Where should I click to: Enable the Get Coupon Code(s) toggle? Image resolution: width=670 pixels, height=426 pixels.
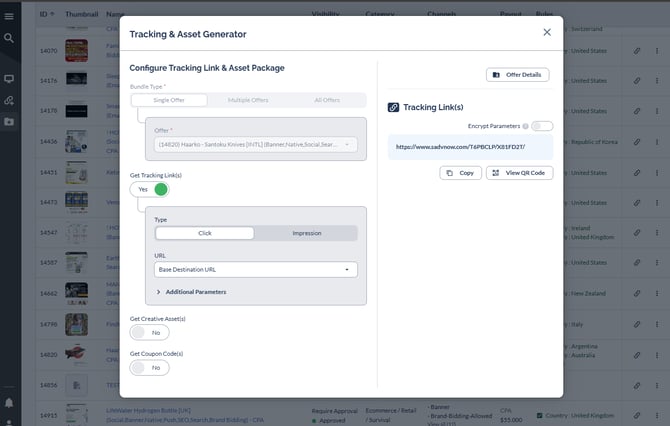click(x=150, y=367)
